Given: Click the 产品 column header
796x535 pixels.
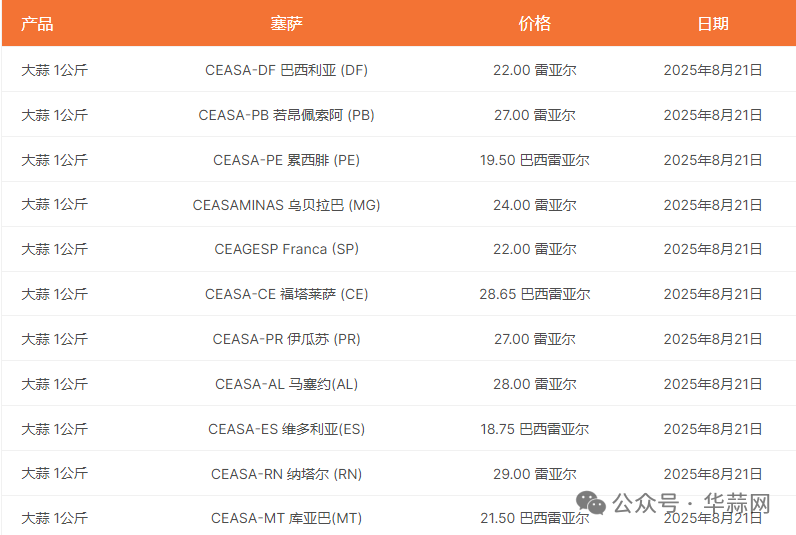Looking at the screenshot, I should pyautogui.click(x=37, y=24).
